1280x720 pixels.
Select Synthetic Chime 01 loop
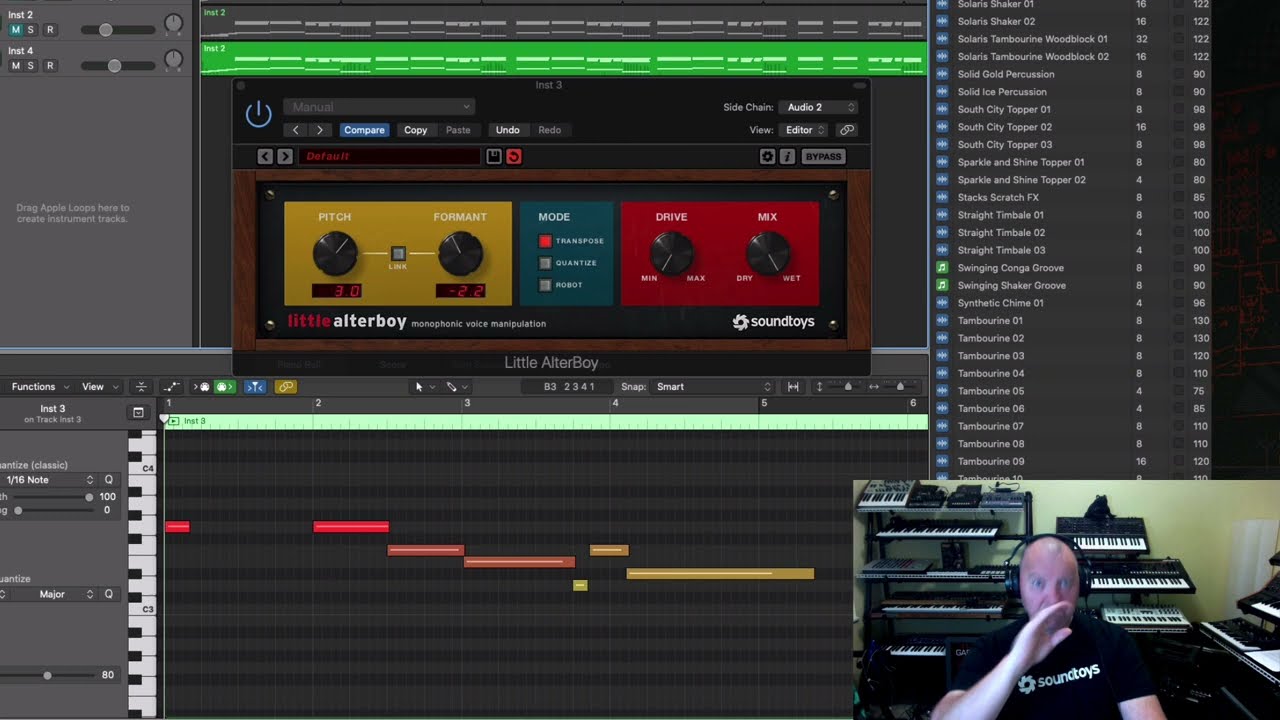click(x=1001, y=303)
